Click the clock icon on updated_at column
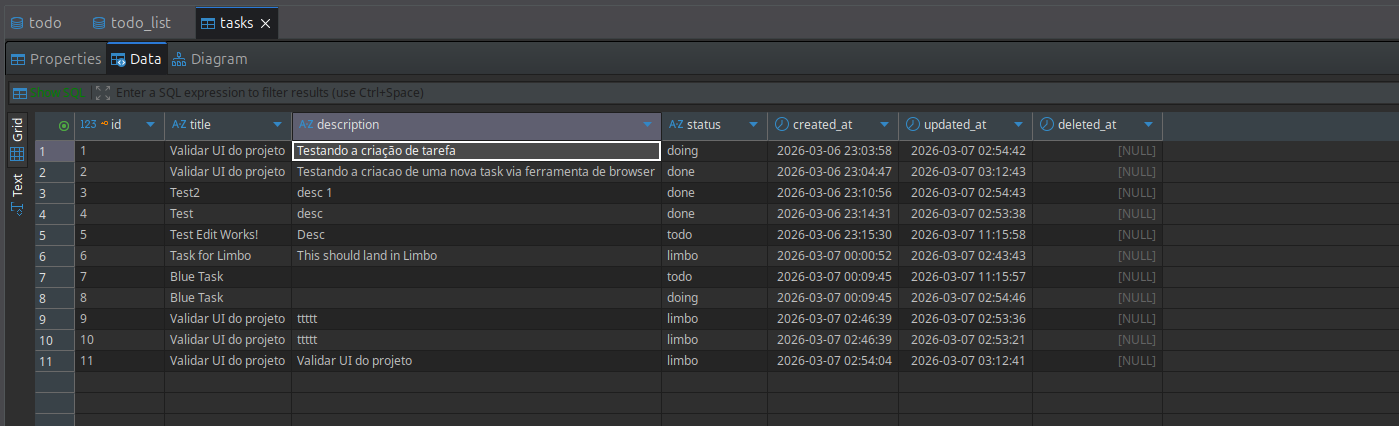The height and width of the screenshot is (426, 1399). pos(913,125)
